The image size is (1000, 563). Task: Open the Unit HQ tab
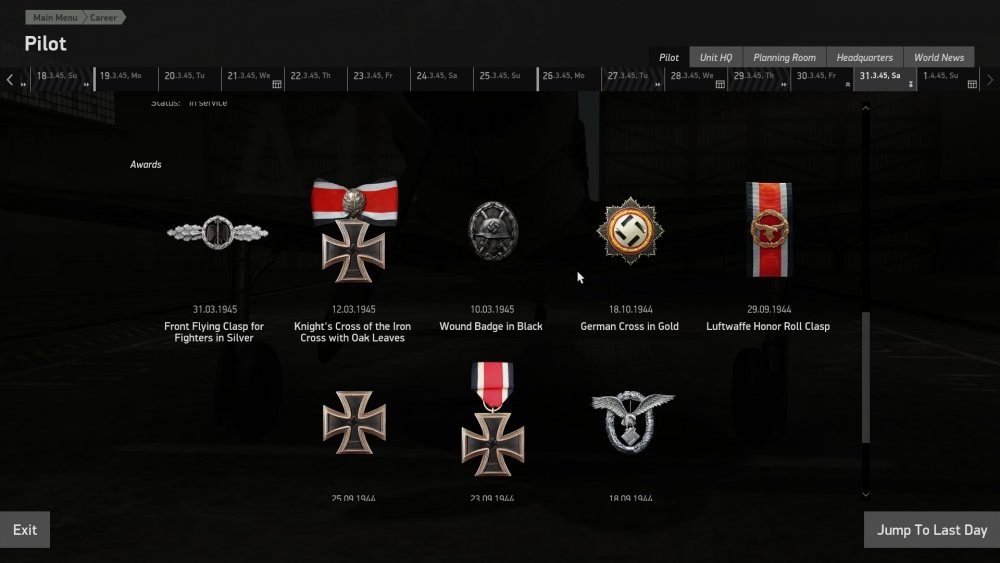(x=716, y=57)
